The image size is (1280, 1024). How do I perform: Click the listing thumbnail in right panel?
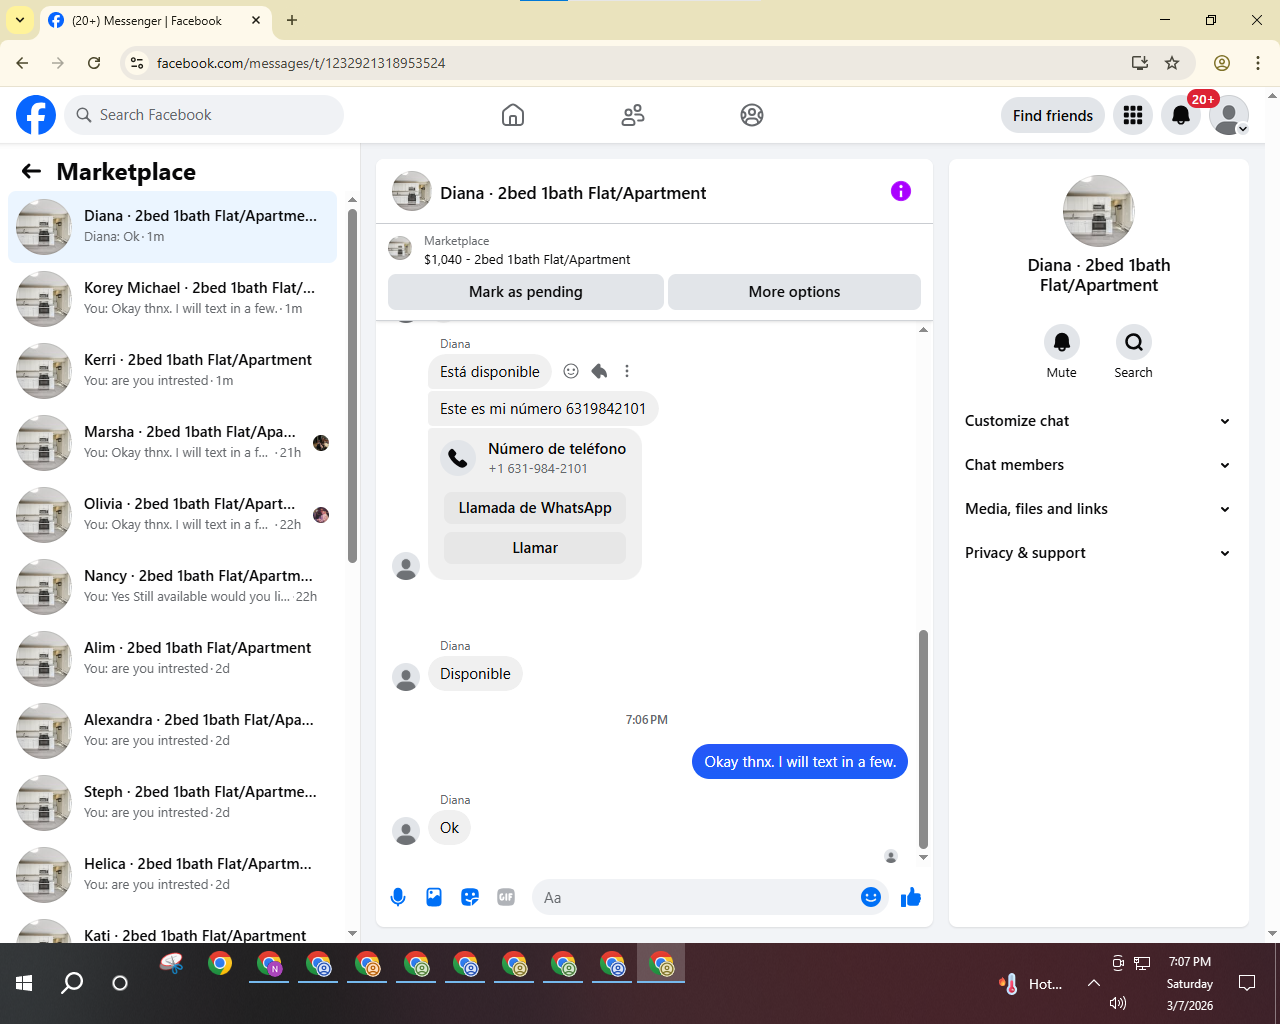1099,211
